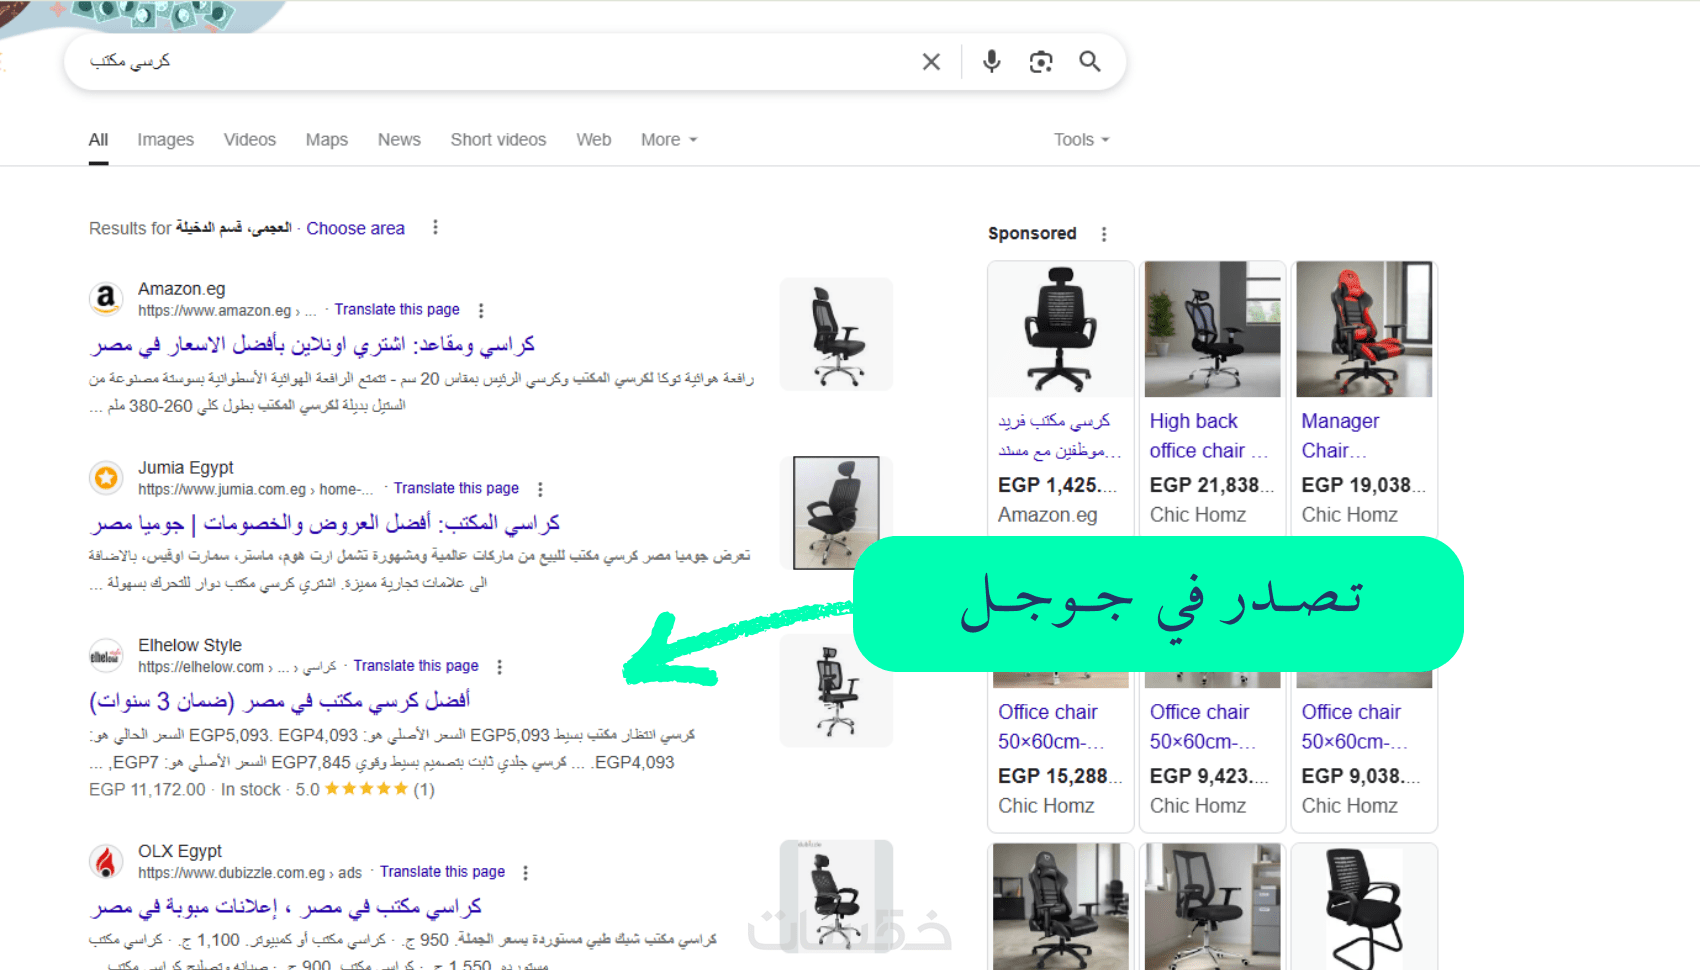This screenshot has height=970, width=1700.
Task: Open more options for OLX Egypt result
Action: pyautogui.click(x=525, y=873)
